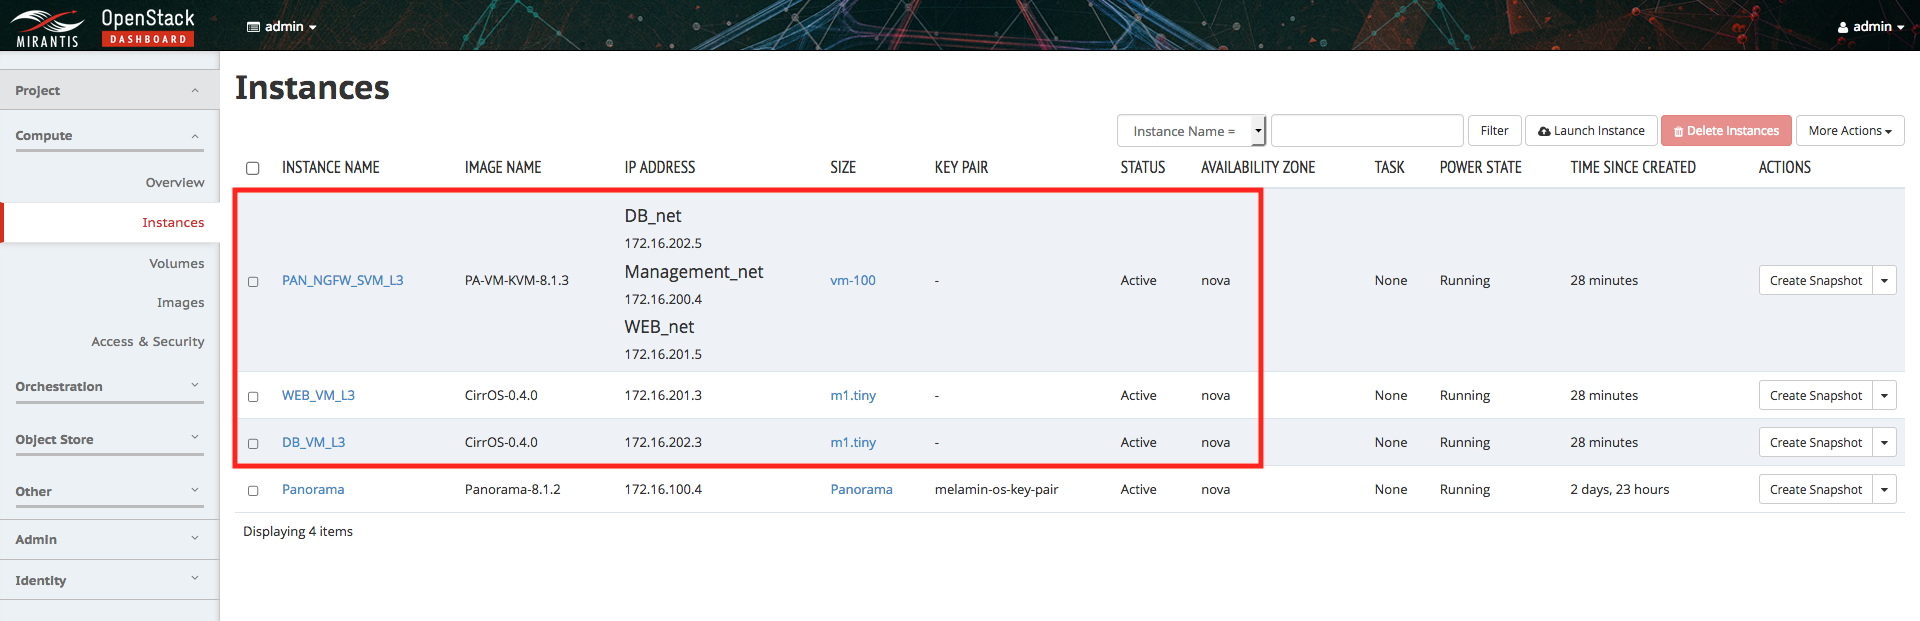
Task: Open actions dropdown arrow for DB_VM_L3
Action: coord(1885,443)
